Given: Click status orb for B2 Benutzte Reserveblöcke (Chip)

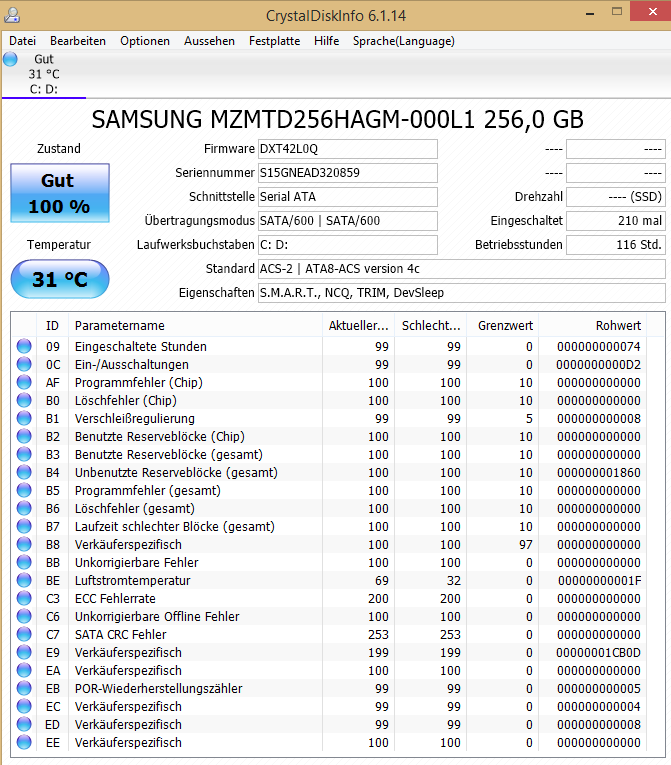Looking at the screenshot, I should pos(24,436).
